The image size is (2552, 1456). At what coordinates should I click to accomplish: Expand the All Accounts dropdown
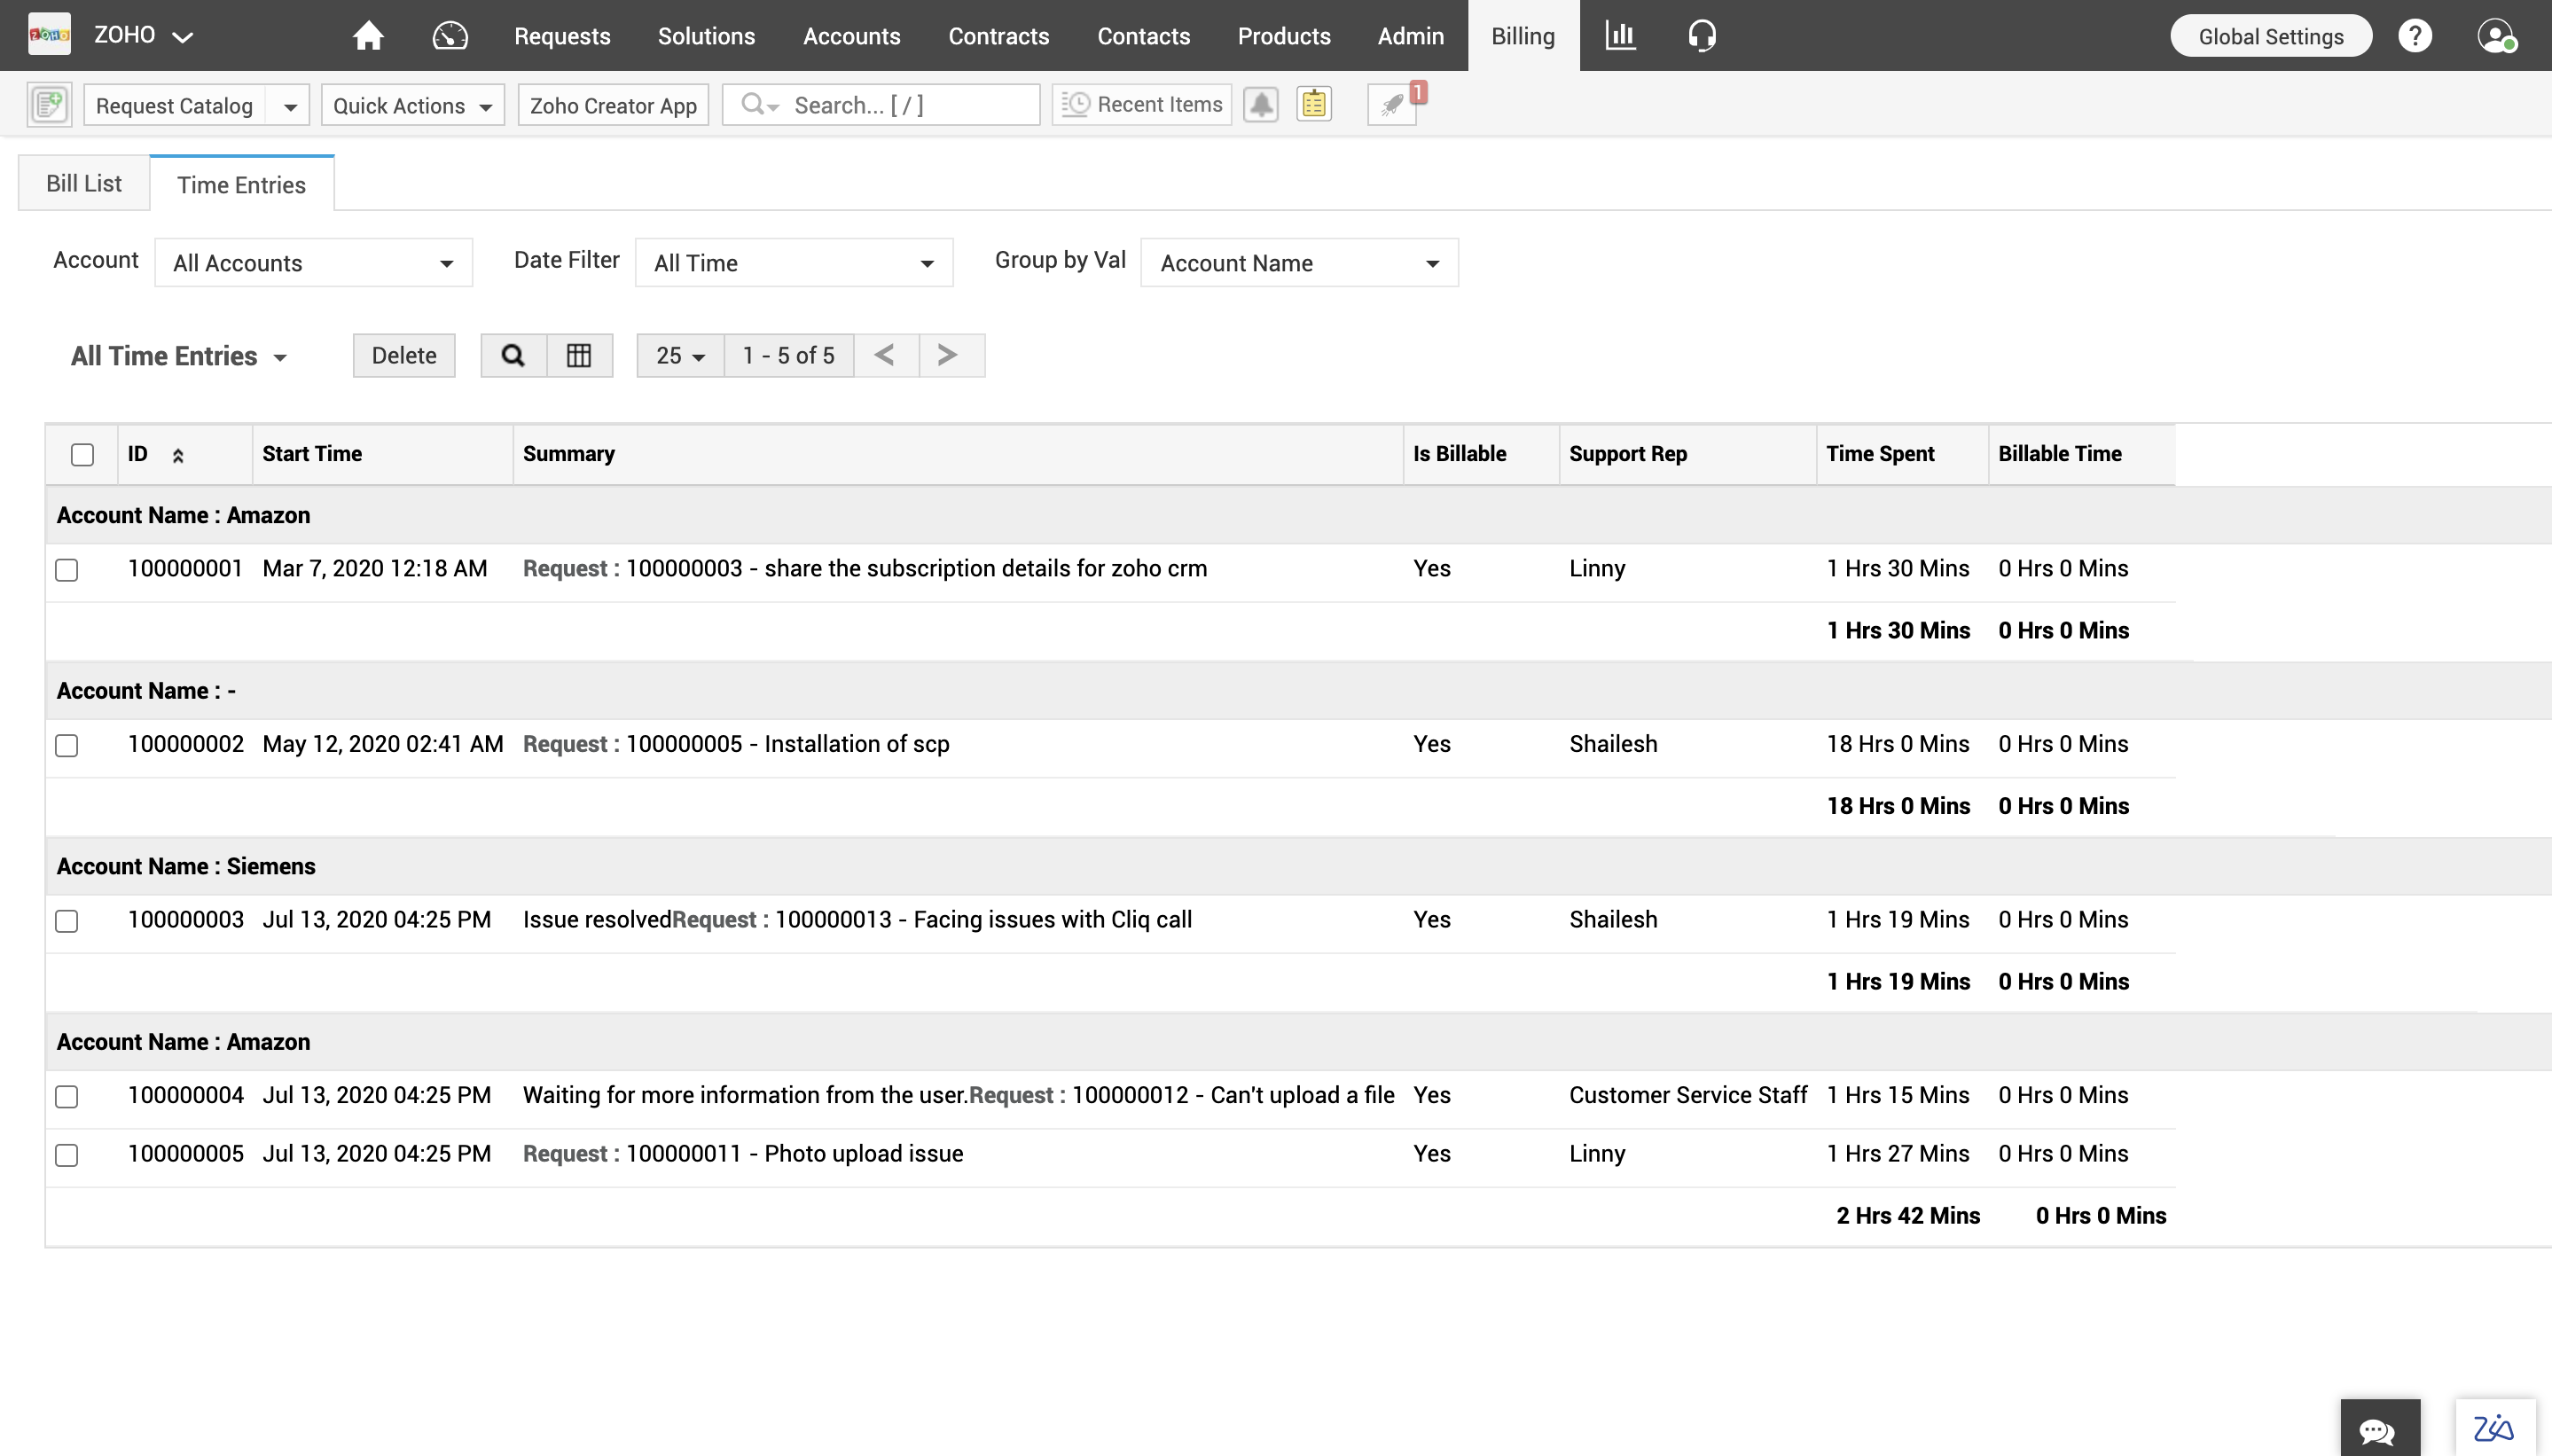313,263
